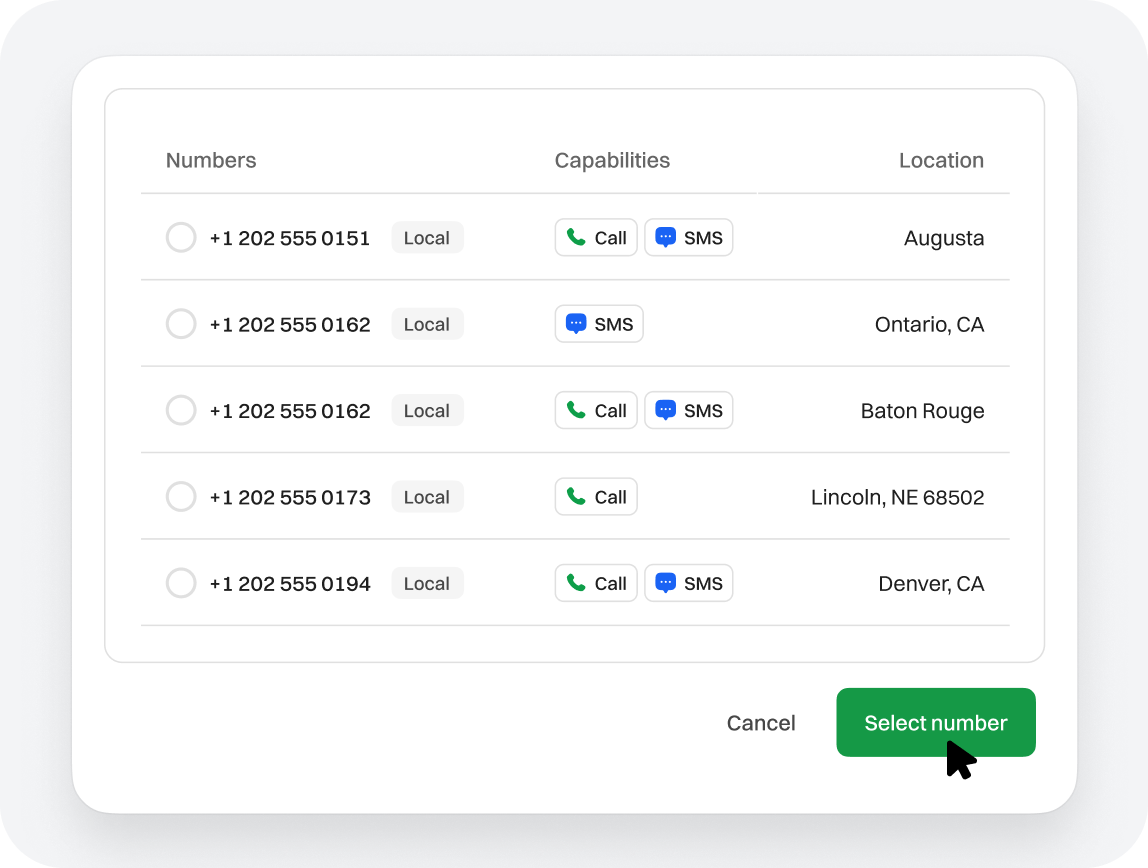This screenshot has width=1148, height=868.
Task: Click the SMS bubble icon in Baton Rouge row
Action: coord(665,411)
